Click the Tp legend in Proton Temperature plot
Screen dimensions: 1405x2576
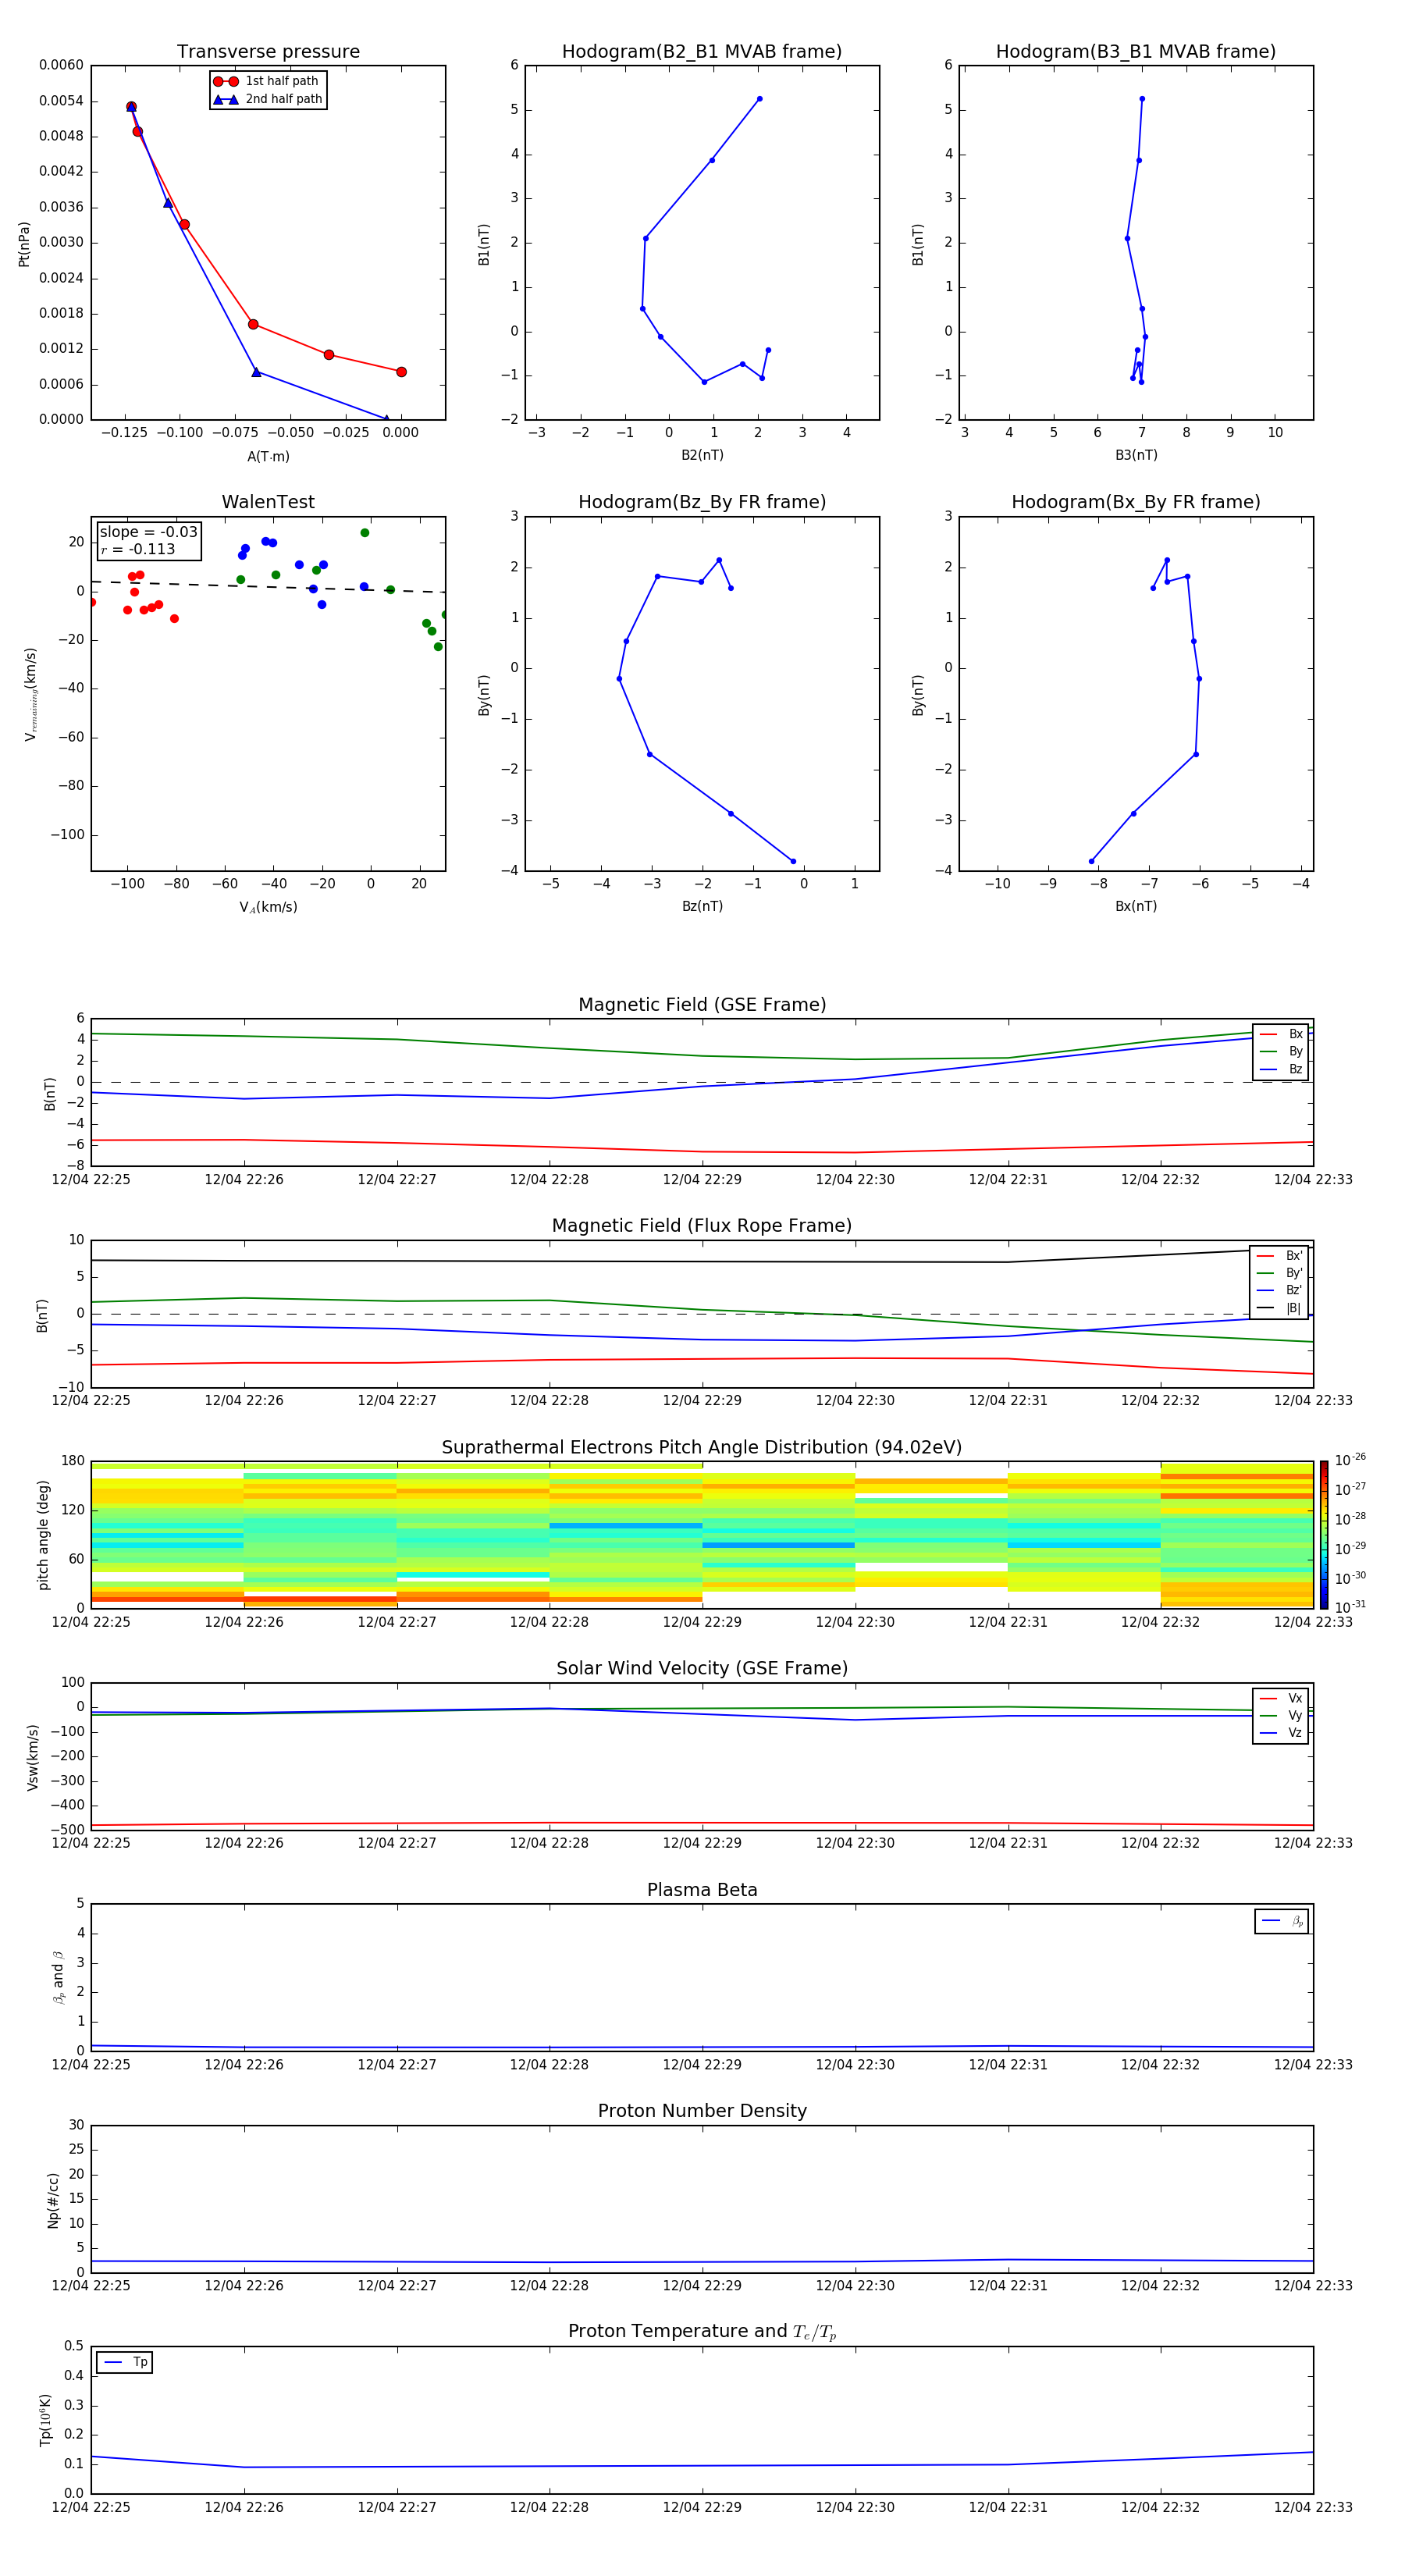click(x=125, y=2363)
